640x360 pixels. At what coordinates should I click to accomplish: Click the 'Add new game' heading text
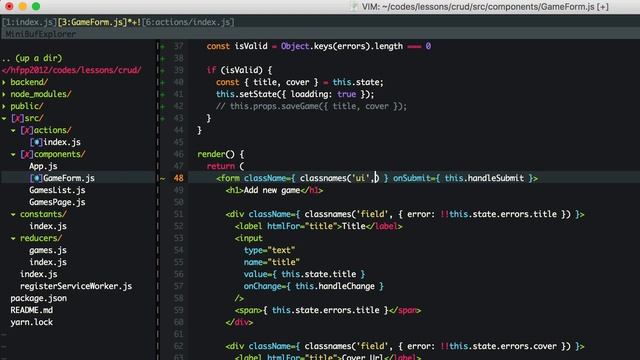(x=272, y=190)
